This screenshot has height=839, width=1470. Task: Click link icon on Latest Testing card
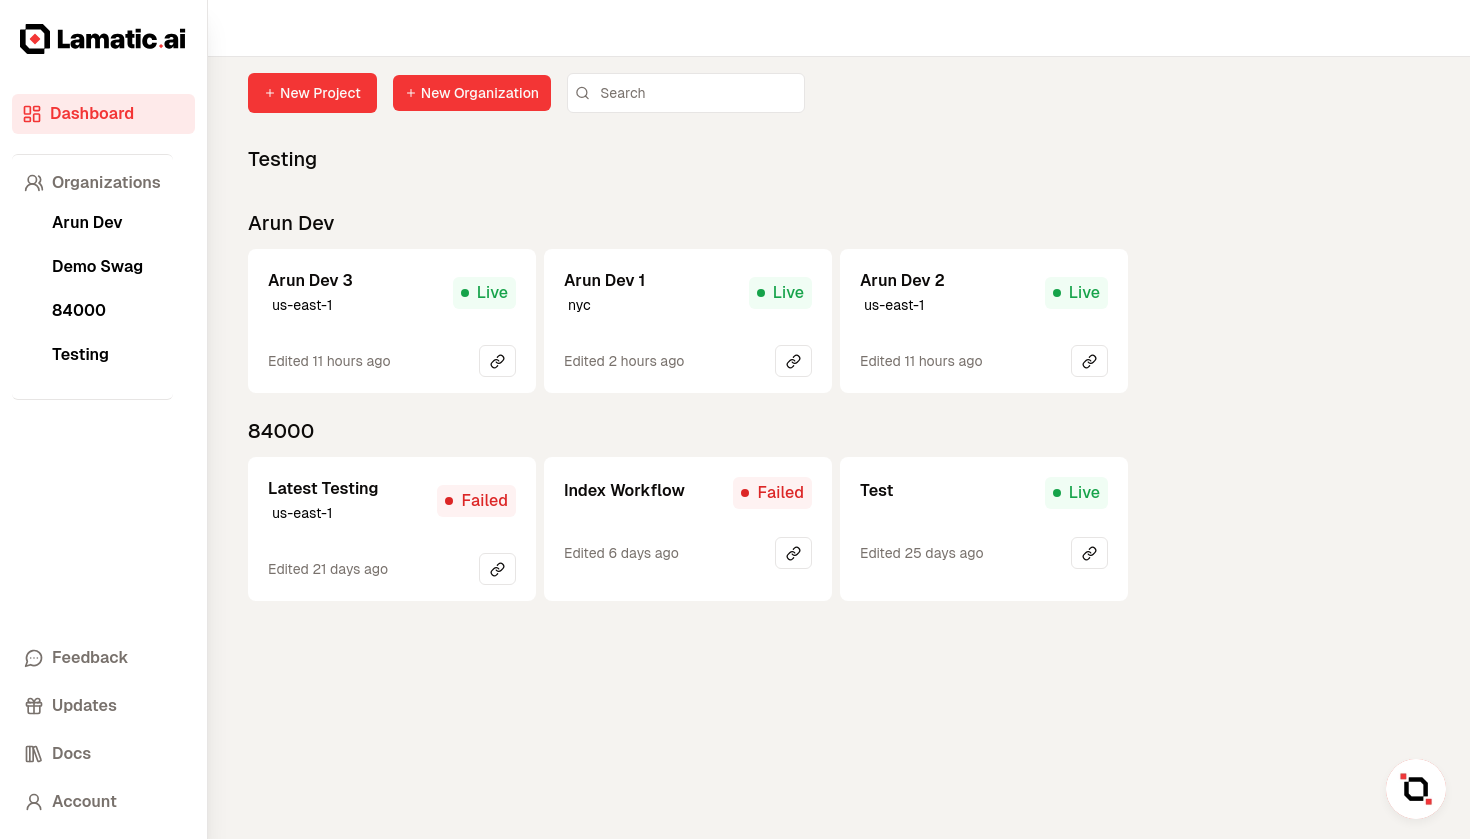pos(497,569)
